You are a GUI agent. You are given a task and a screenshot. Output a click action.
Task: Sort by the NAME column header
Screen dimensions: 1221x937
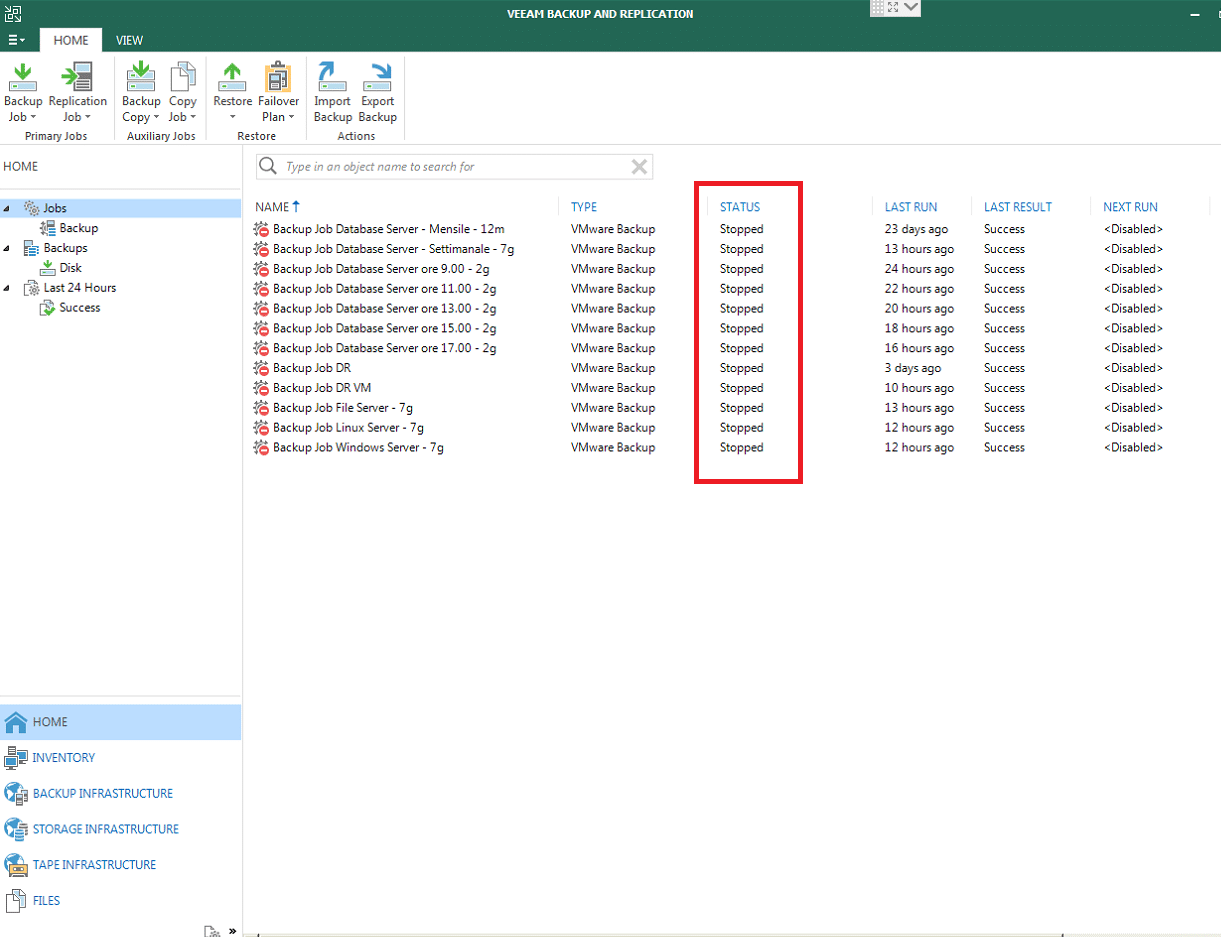pyautogui.click(x=272, y=207)
